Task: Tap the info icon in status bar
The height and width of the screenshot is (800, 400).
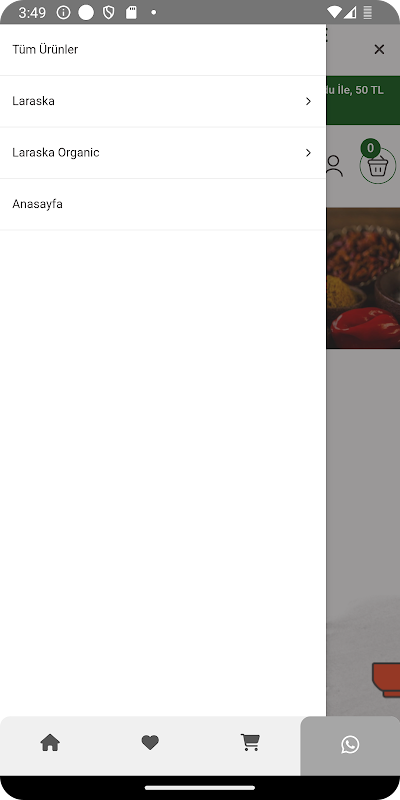Action: point(63,13)
